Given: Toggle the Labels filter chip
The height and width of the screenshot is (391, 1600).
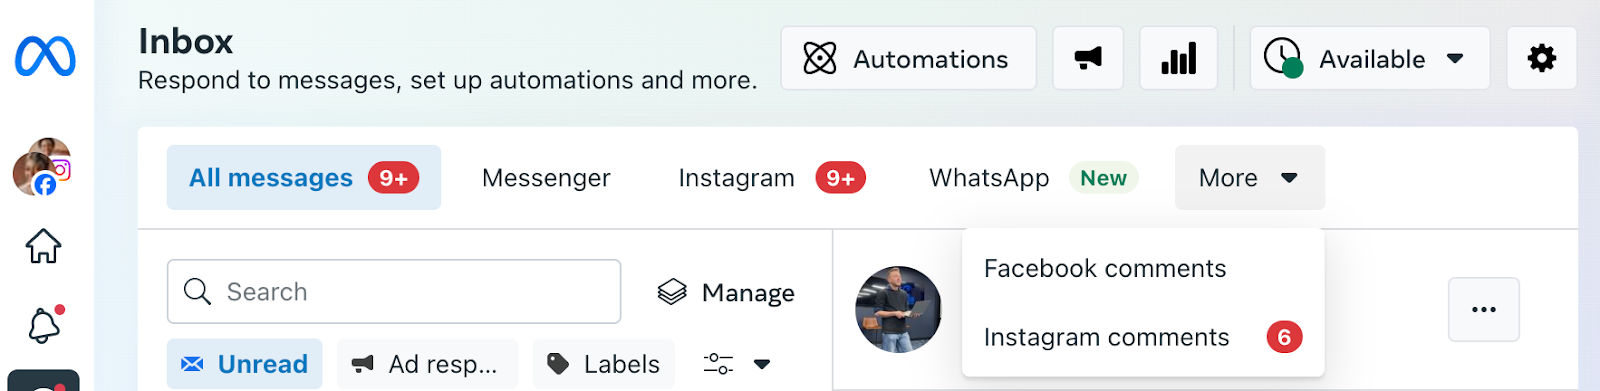Looking at the screenshot, I should point(604,364).
